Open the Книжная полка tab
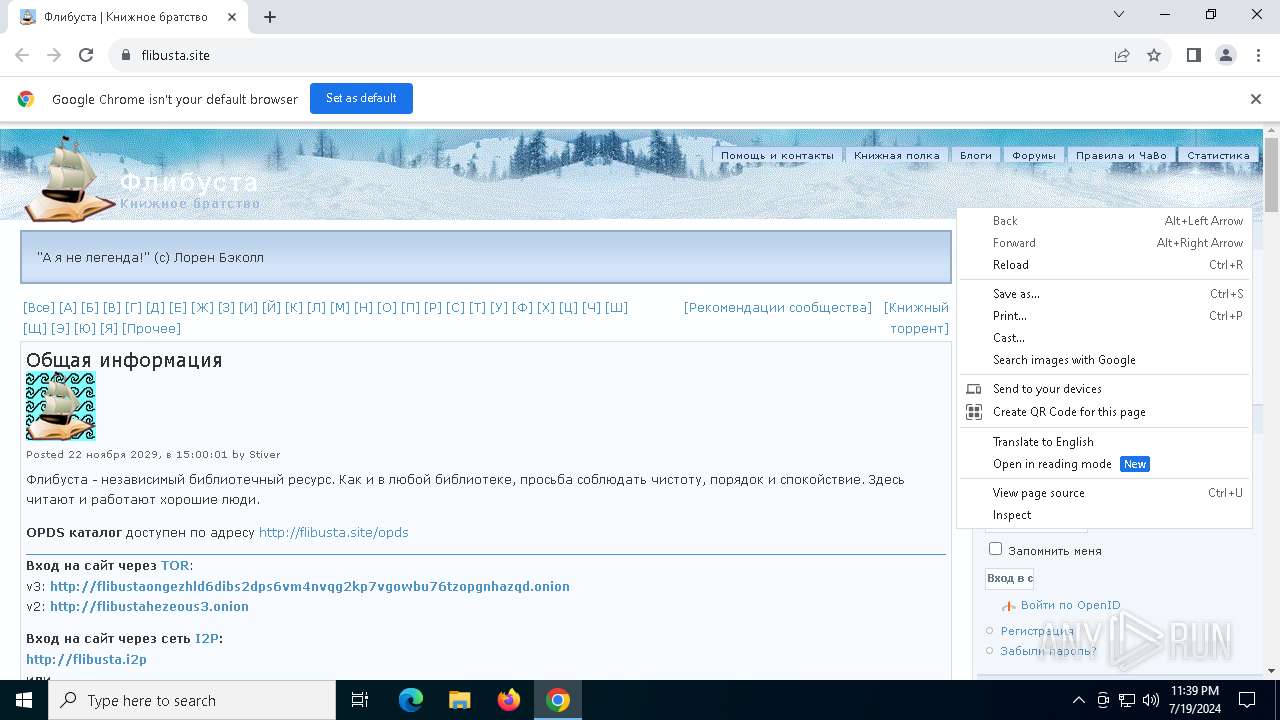Image resolution: width=1280 pixels, height=720 pixels. pyautogui.click(x=896, y=155)
